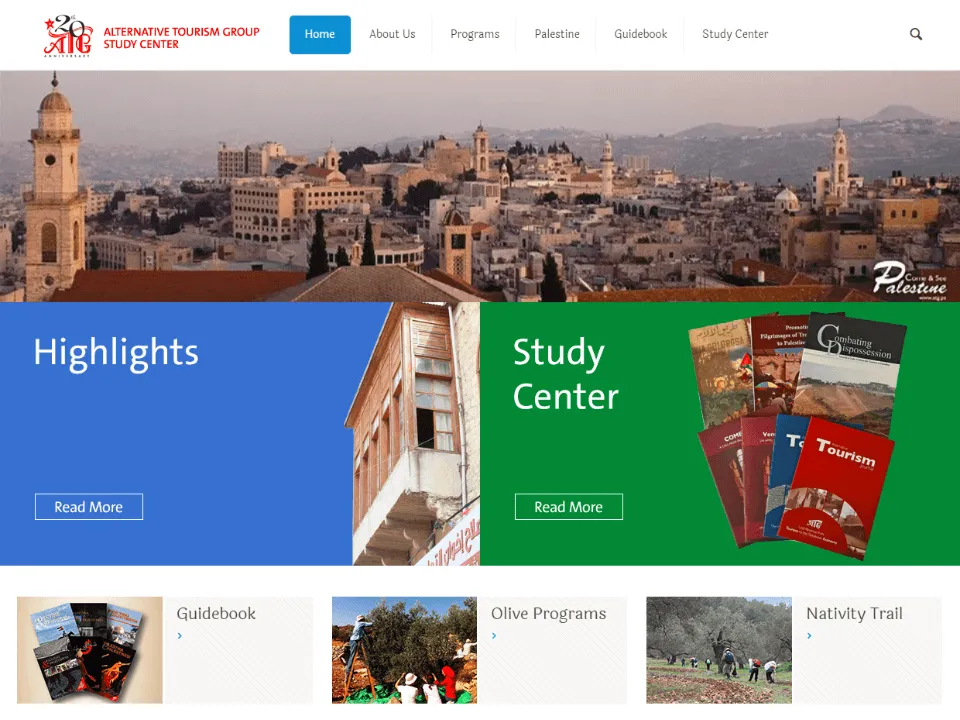Expand the Programs menu

click(474, 34)
